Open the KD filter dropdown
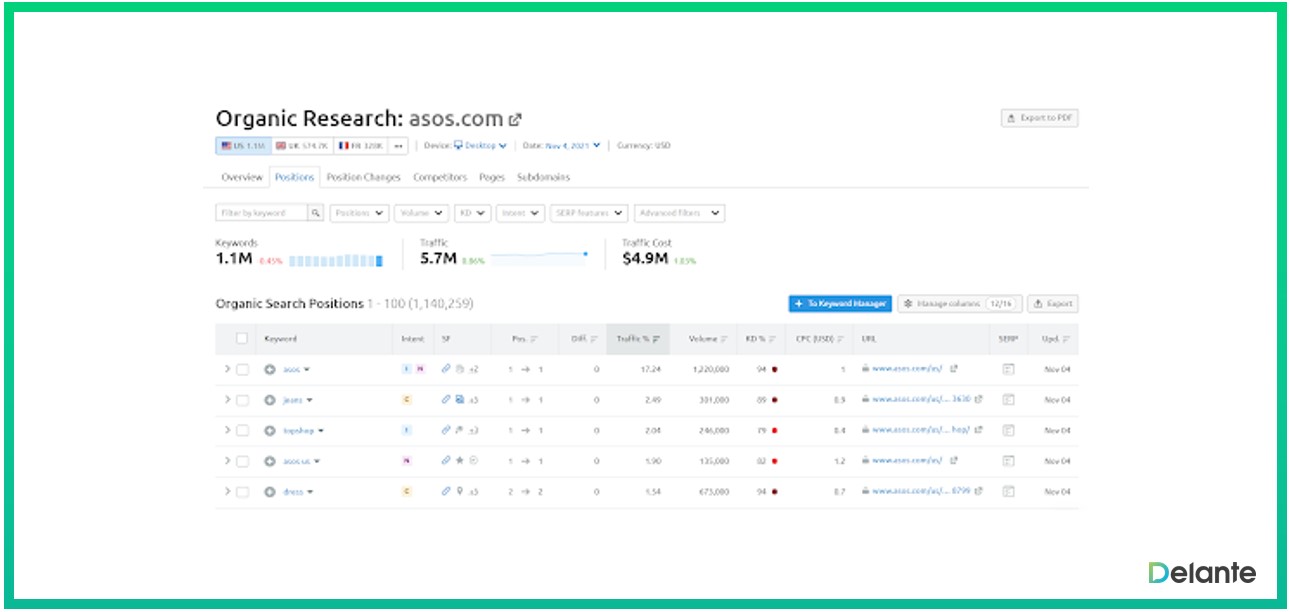The image size is (1290, 612). 473,213
